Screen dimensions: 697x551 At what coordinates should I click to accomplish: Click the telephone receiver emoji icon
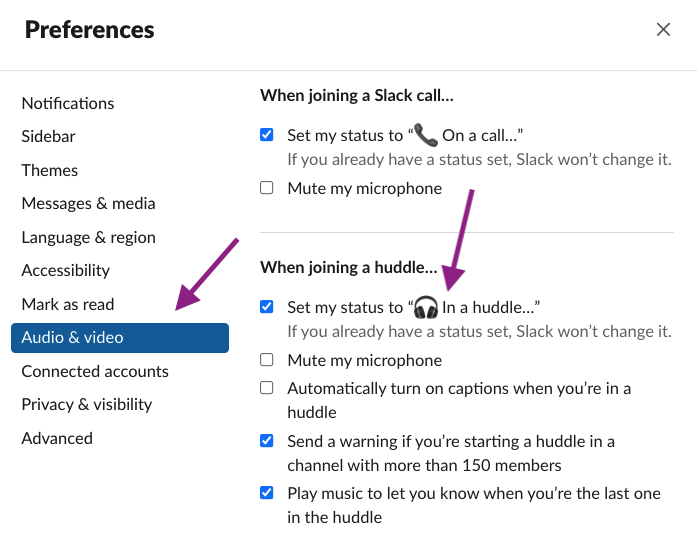click(426, 135)
